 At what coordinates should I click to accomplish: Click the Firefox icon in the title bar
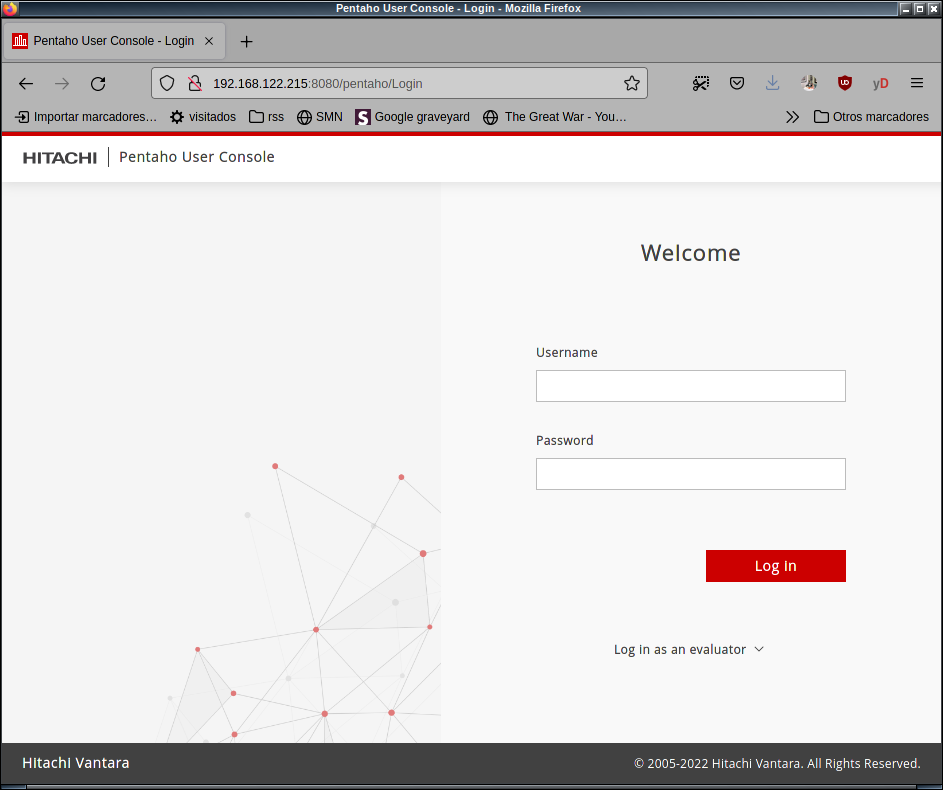pyautogui.click(x=10, y=8)
